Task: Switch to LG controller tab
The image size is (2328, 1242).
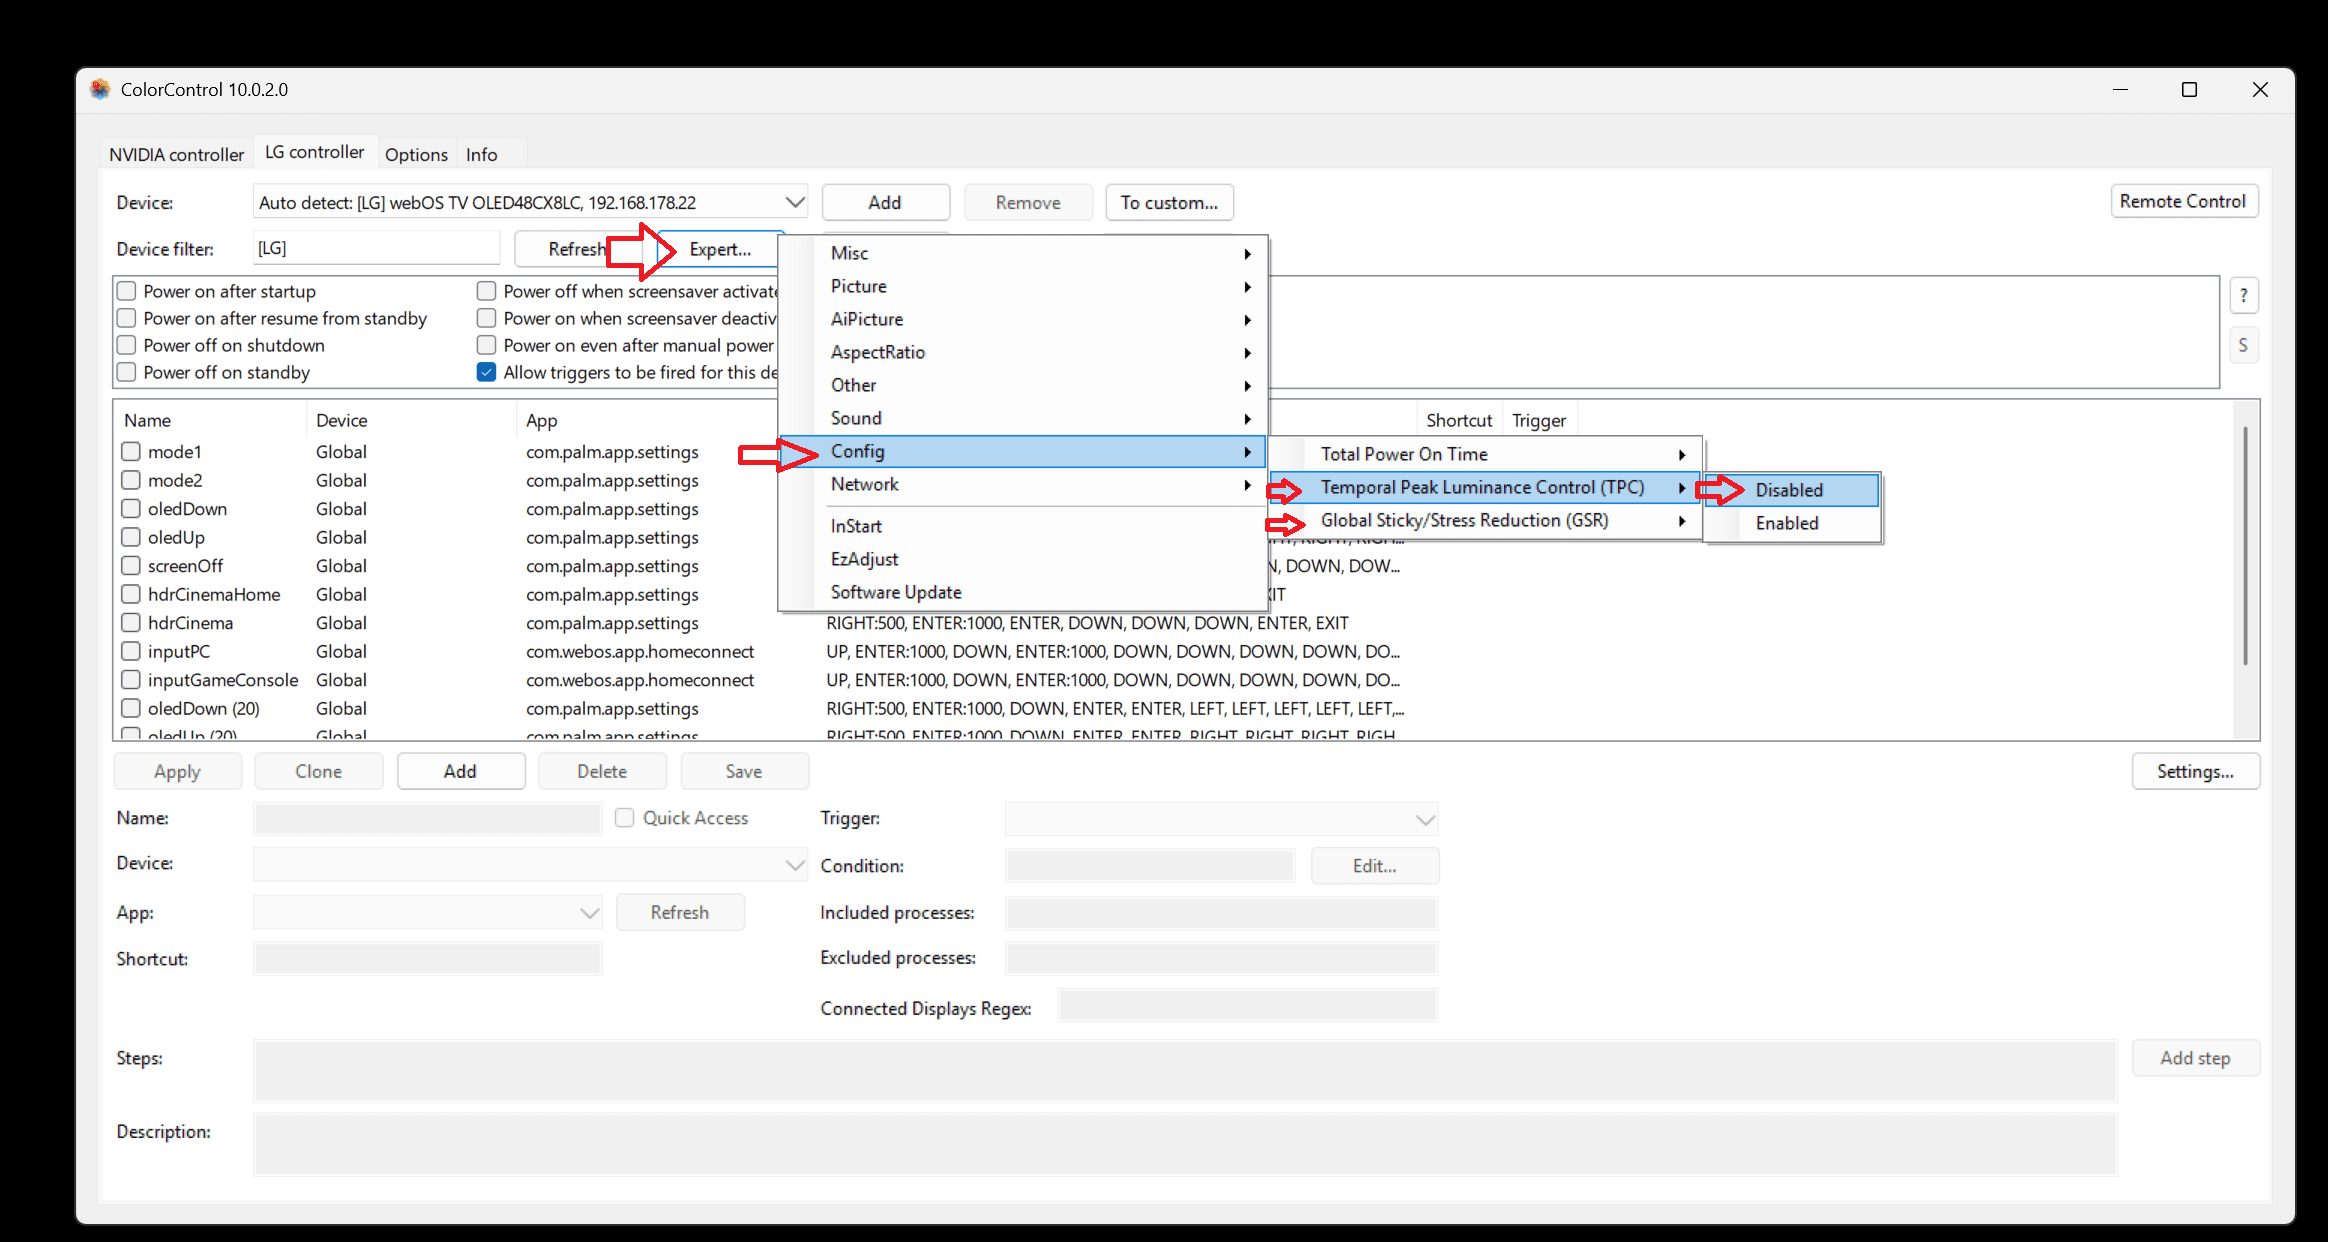Action: coord(314,152)
